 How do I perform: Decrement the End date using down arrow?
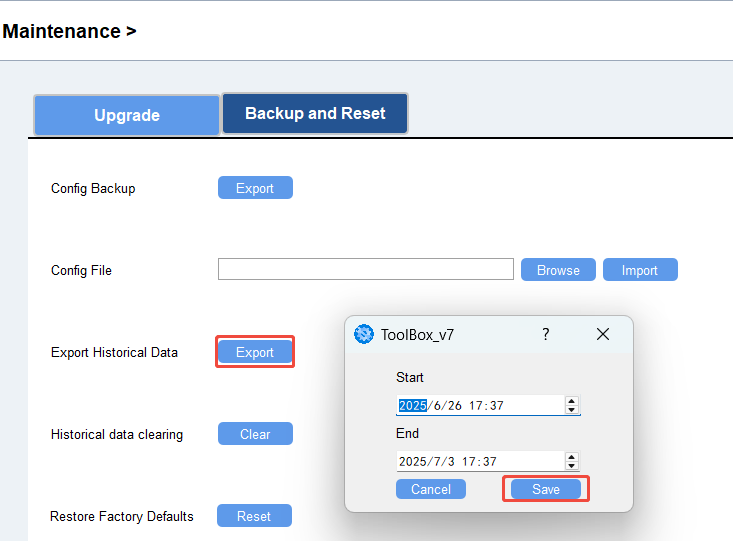pyautogui.click(x=572, y=466)
